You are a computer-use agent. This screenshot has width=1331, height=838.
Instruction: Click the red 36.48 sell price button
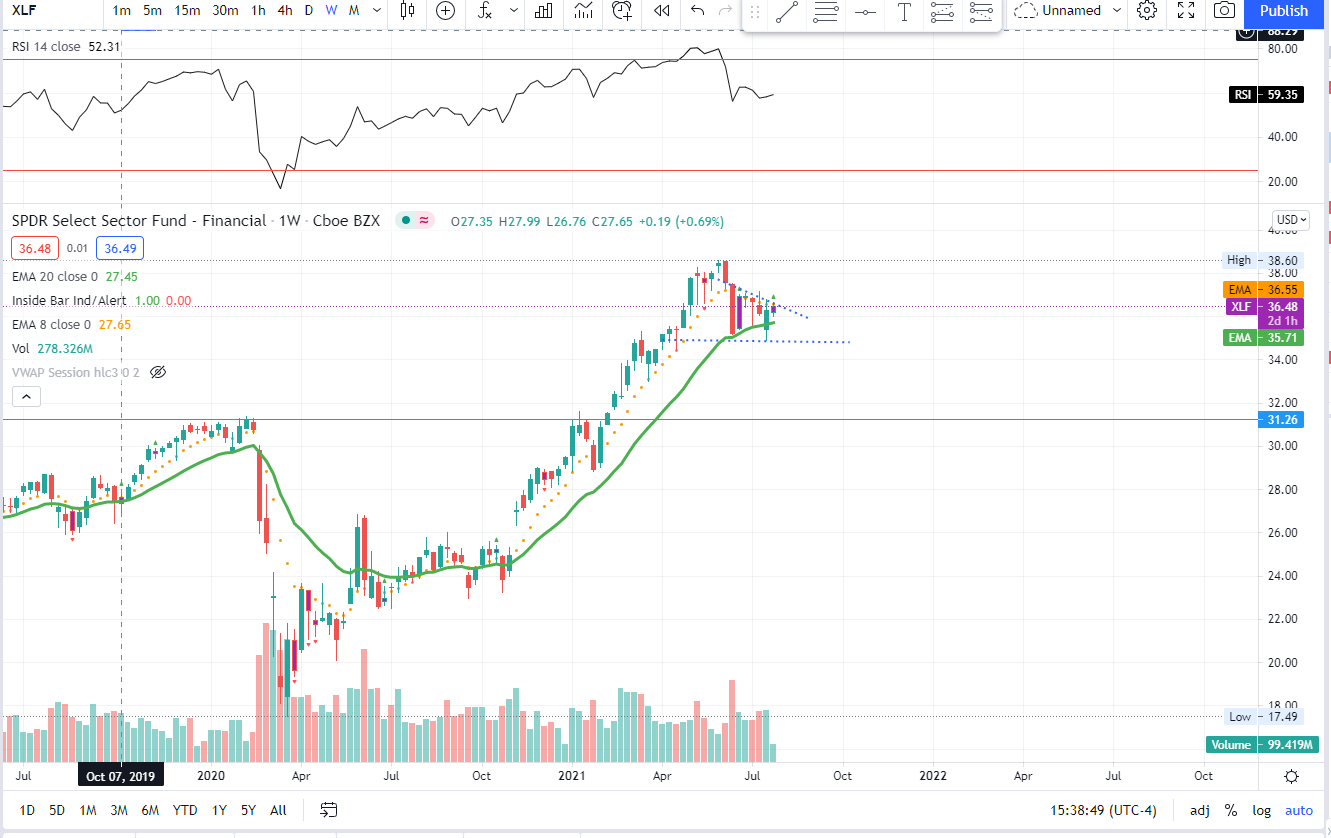pos(33,248)
